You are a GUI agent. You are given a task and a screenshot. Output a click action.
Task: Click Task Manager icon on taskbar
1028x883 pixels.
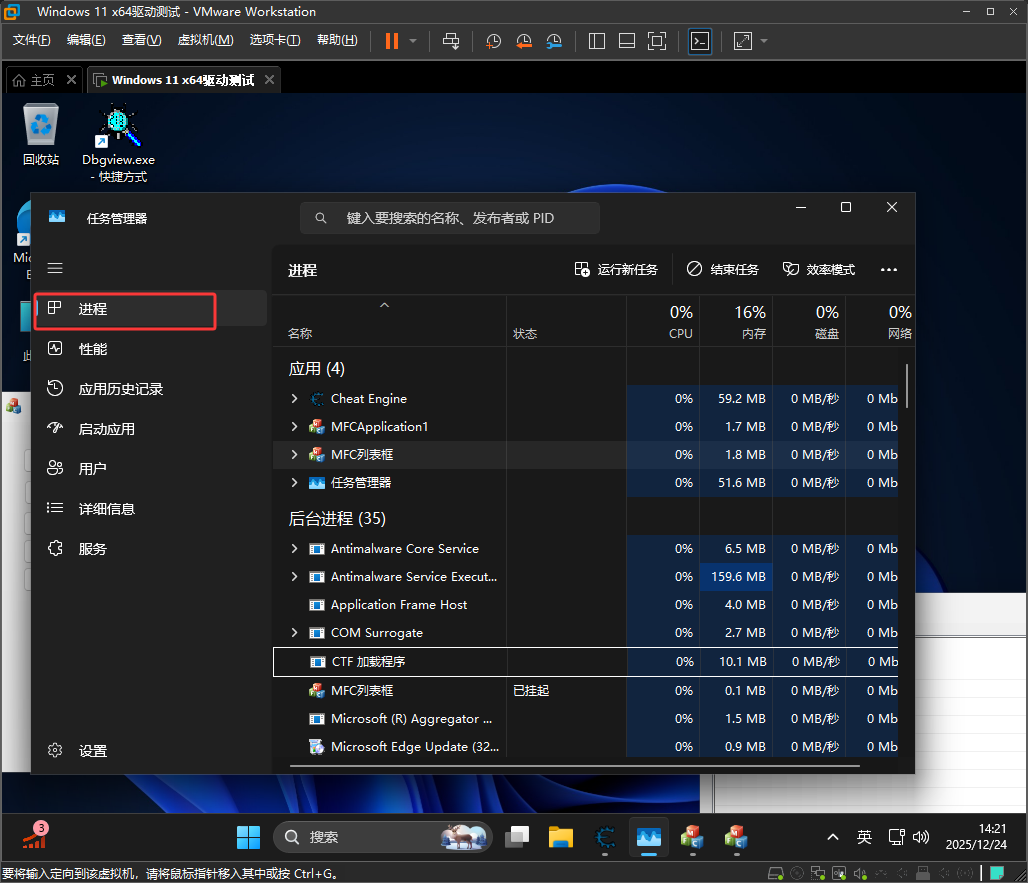[649, 837]
